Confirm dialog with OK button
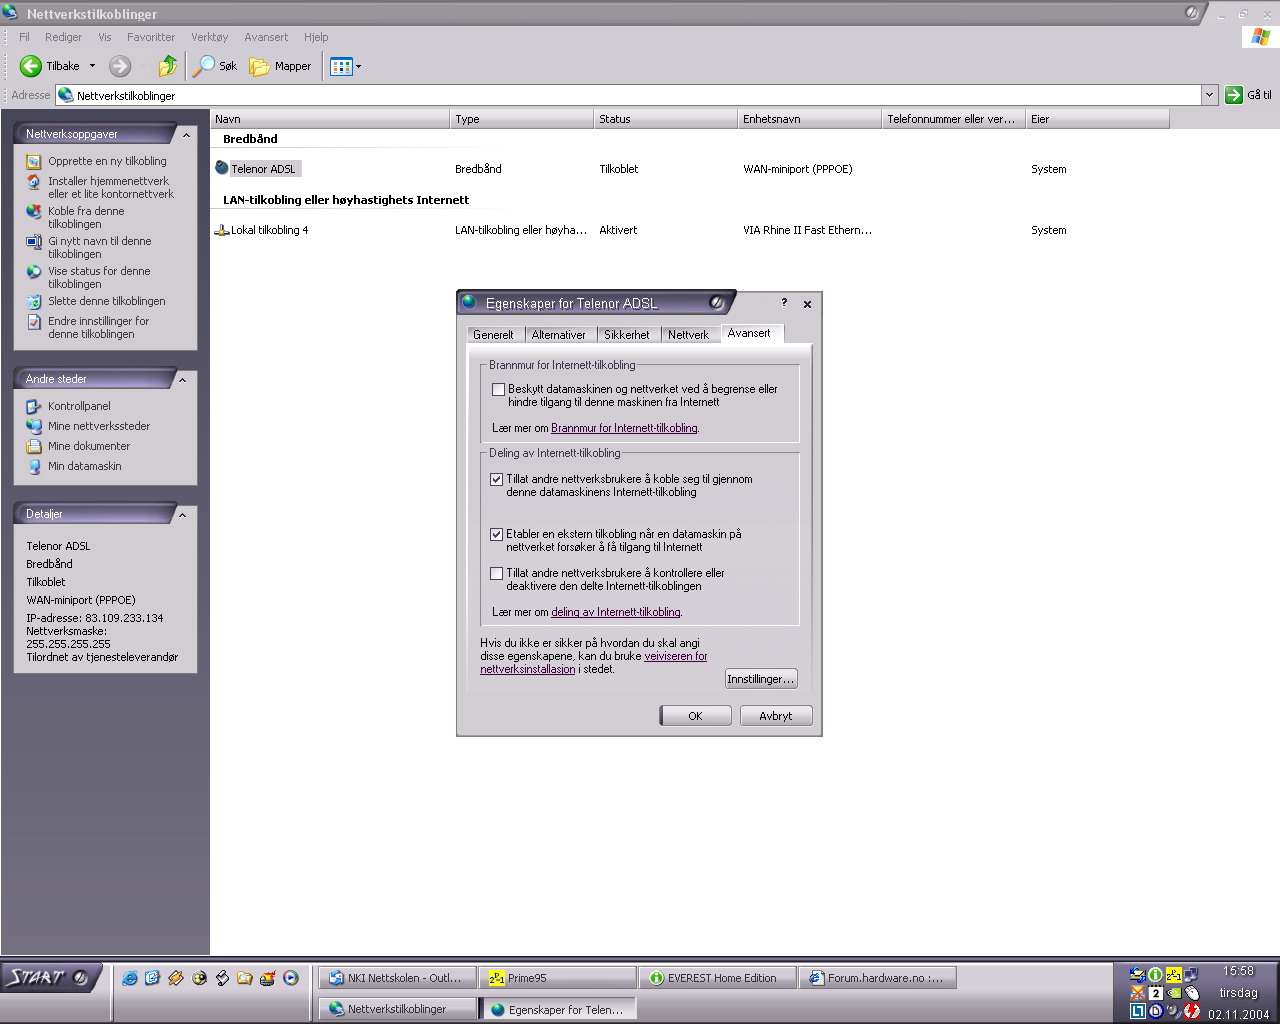This screenshot has width=1280, height=1024. point(695,716)
